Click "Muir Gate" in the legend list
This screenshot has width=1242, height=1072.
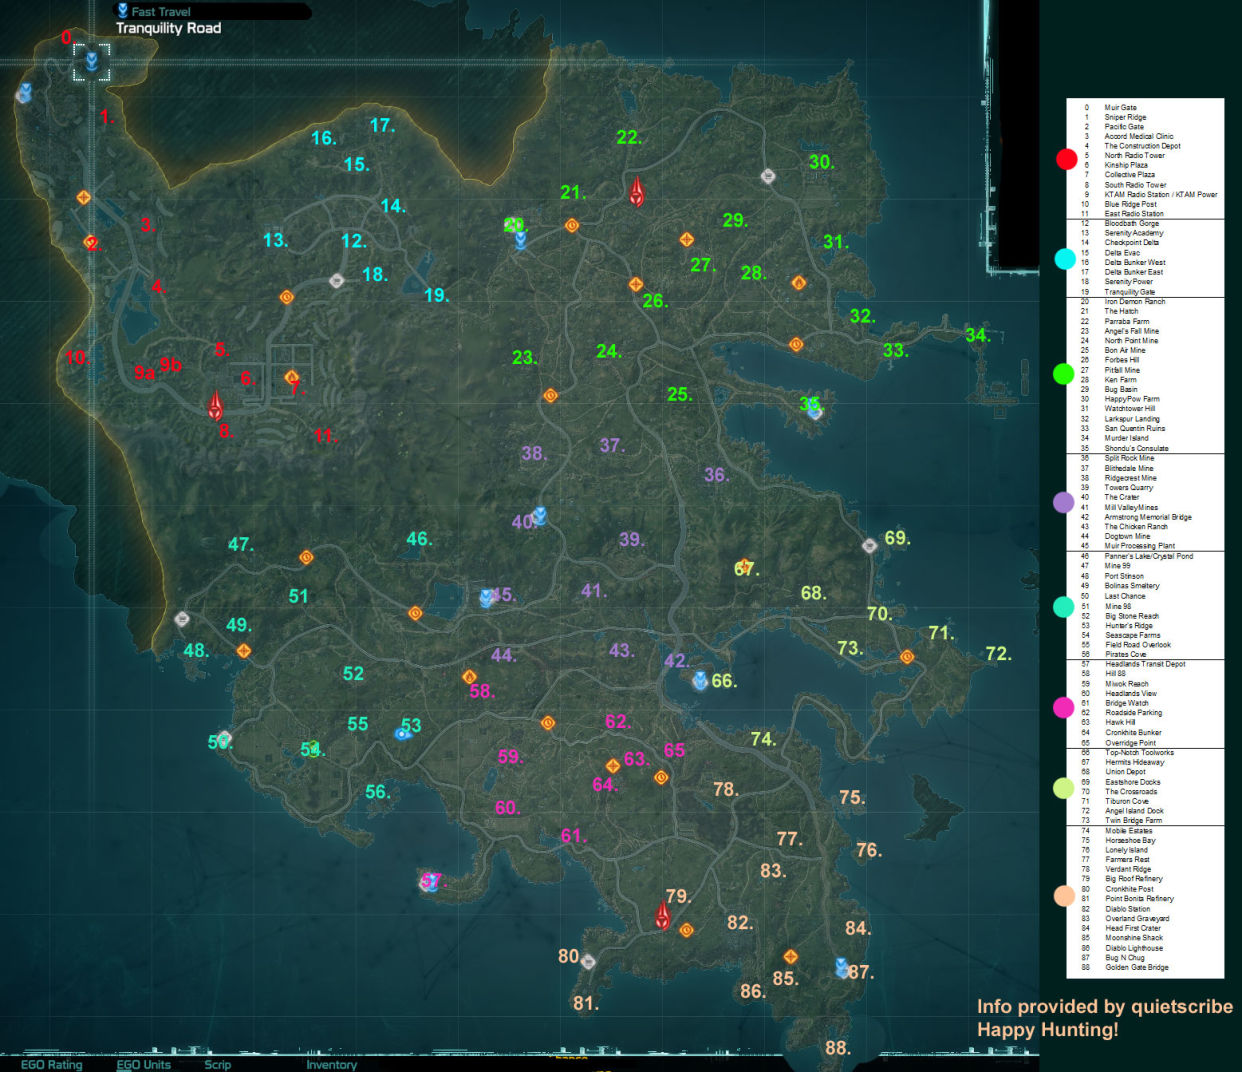[1120, 107]
